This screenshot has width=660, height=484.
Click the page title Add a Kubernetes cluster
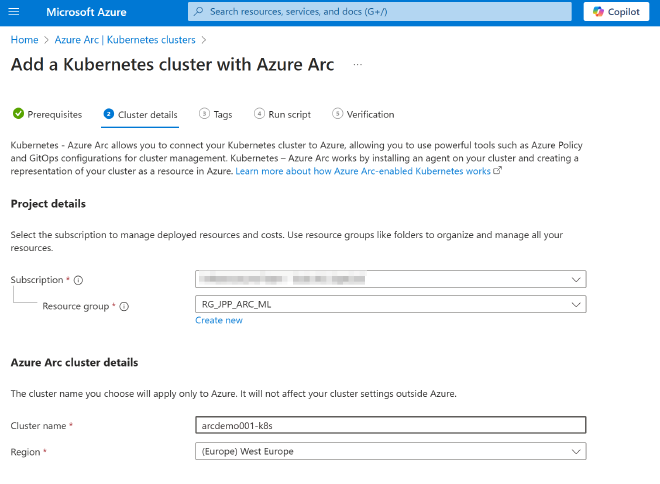tap(173, 64)
